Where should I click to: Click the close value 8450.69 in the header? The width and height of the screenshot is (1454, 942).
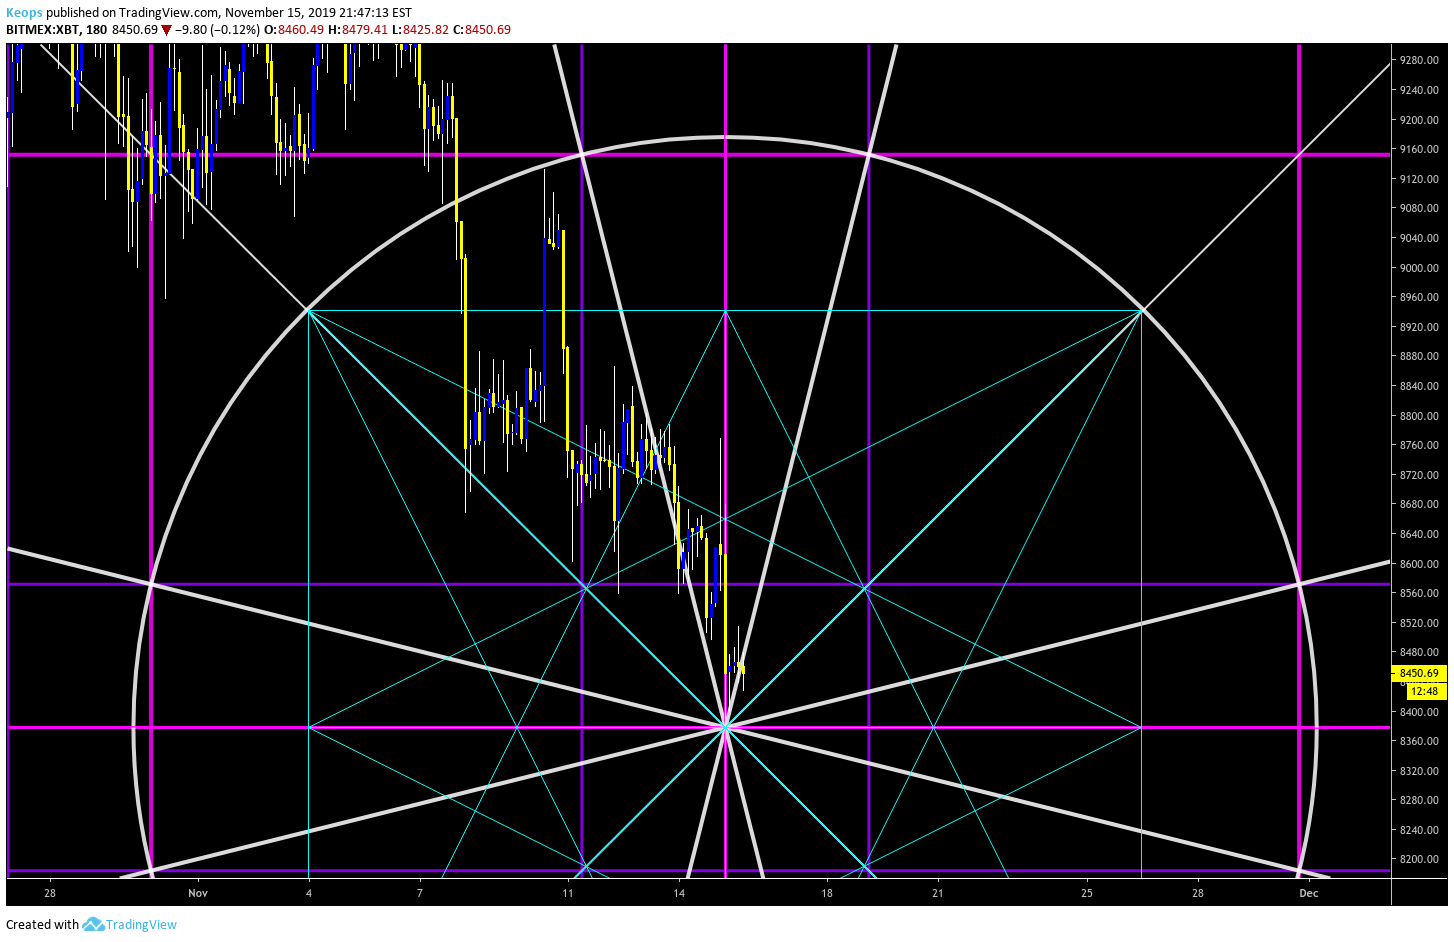(488, 29)
